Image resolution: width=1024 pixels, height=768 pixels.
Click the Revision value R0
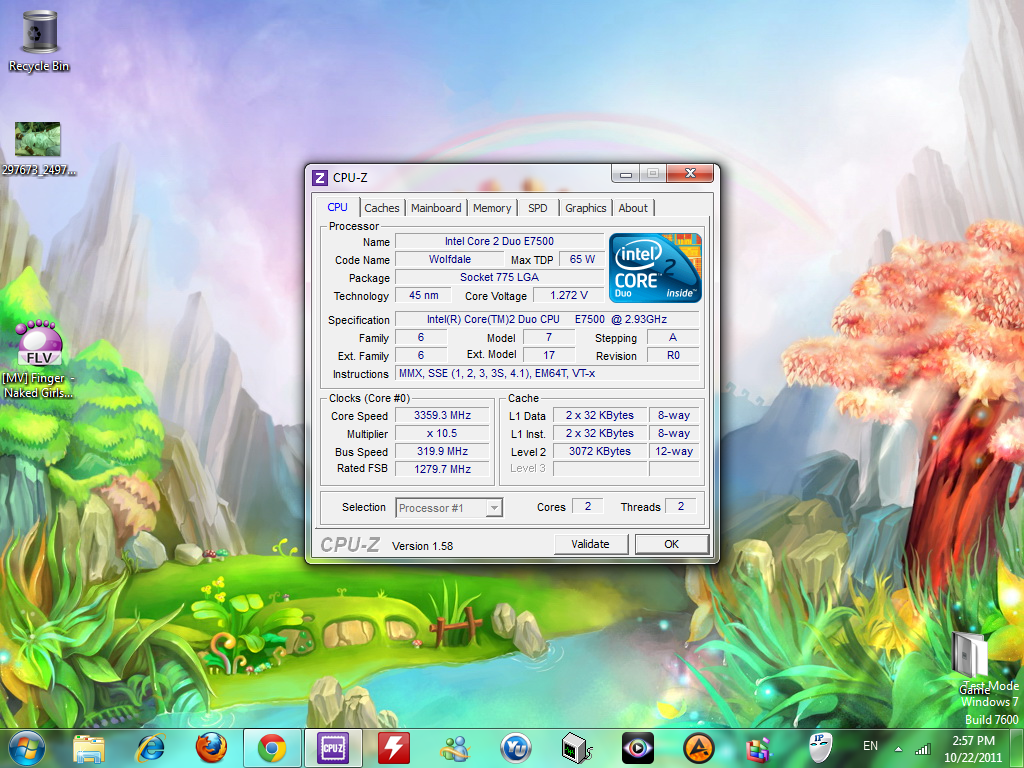(x=673, y=355)
